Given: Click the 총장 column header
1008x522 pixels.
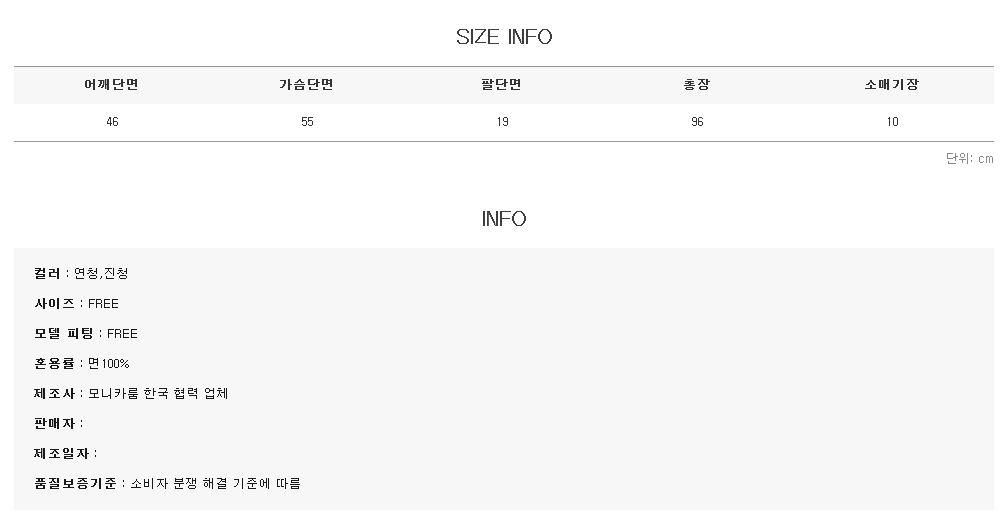Looking at the screenshot, I should point(696,85).
